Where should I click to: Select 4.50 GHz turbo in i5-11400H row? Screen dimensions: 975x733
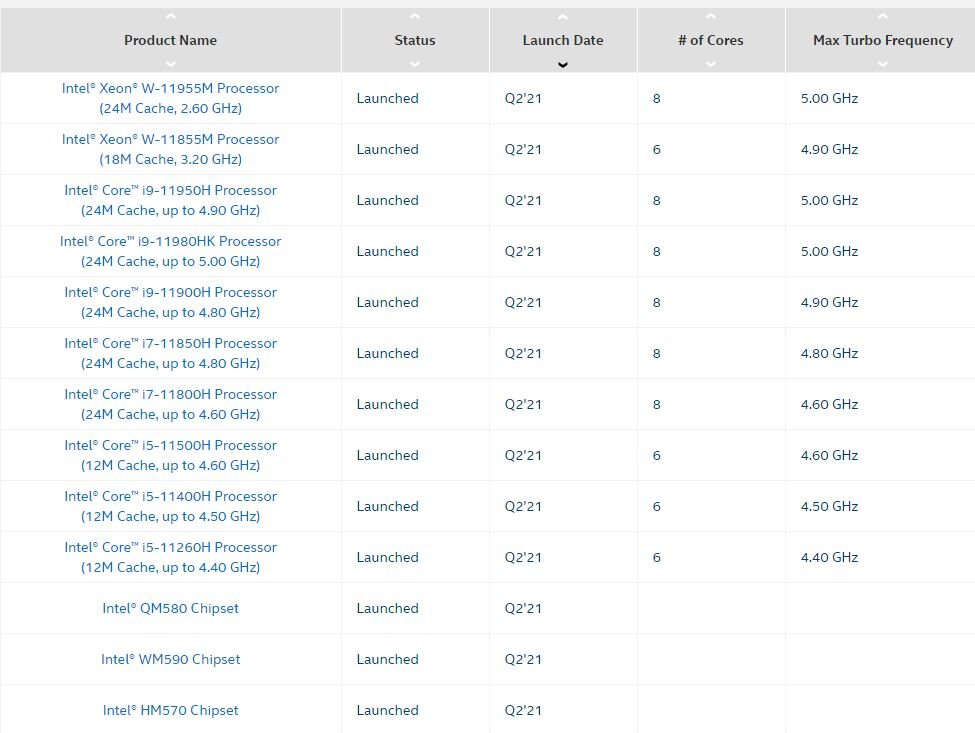(829, 506)
